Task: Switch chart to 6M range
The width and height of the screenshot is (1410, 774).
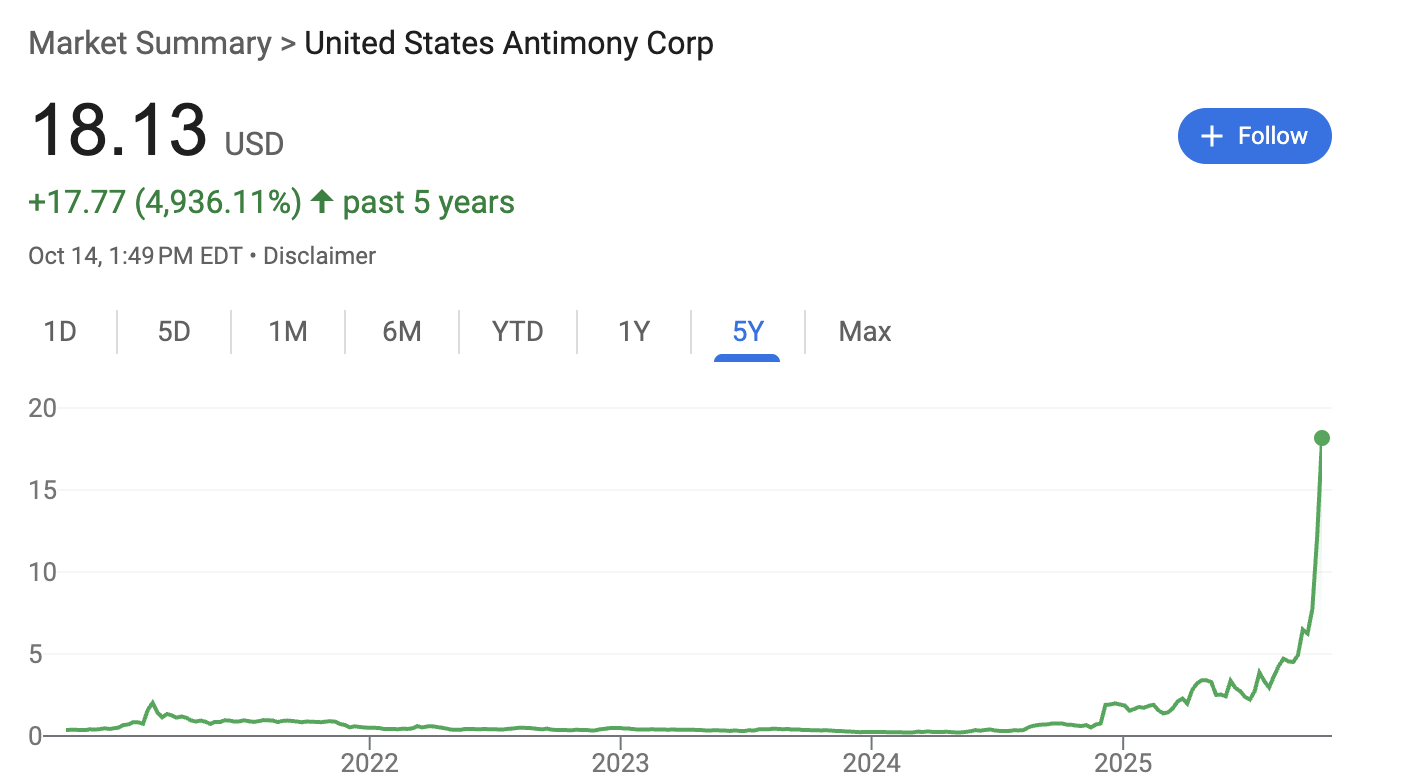Action: (402, 331)
